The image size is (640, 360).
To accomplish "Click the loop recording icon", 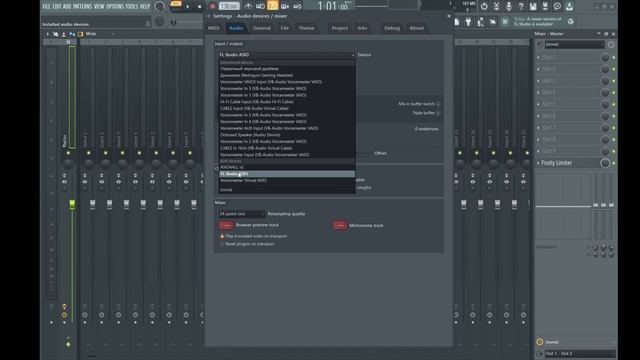I will click(297, 6).
